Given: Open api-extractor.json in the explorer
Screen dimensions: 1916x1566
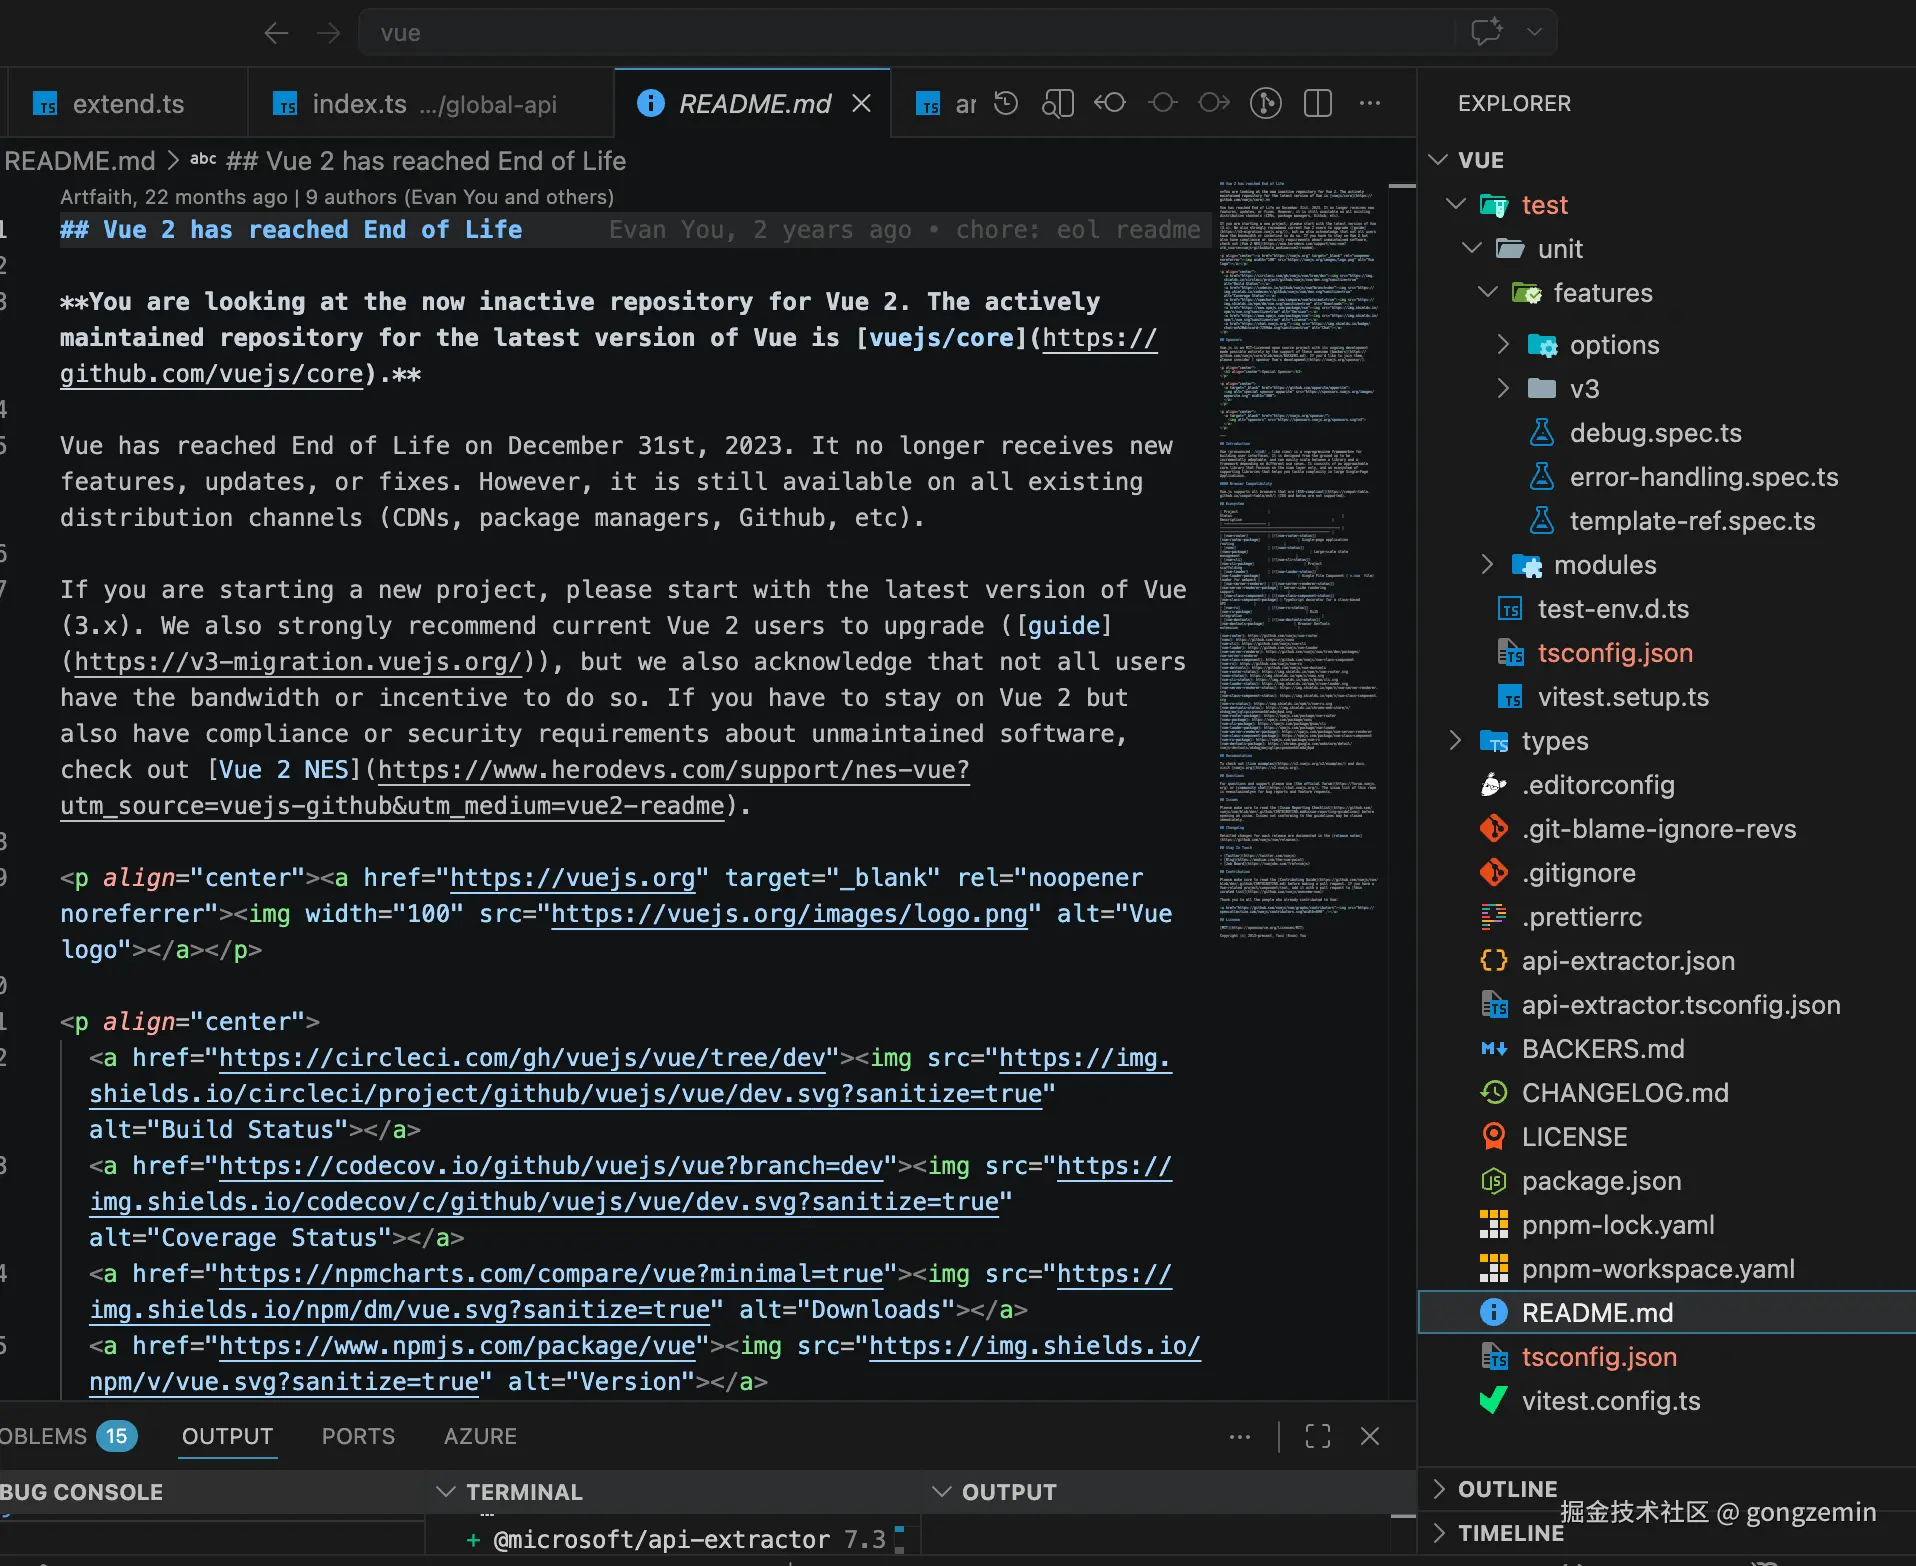Looking at the screenshot, I should point(1628,961).
